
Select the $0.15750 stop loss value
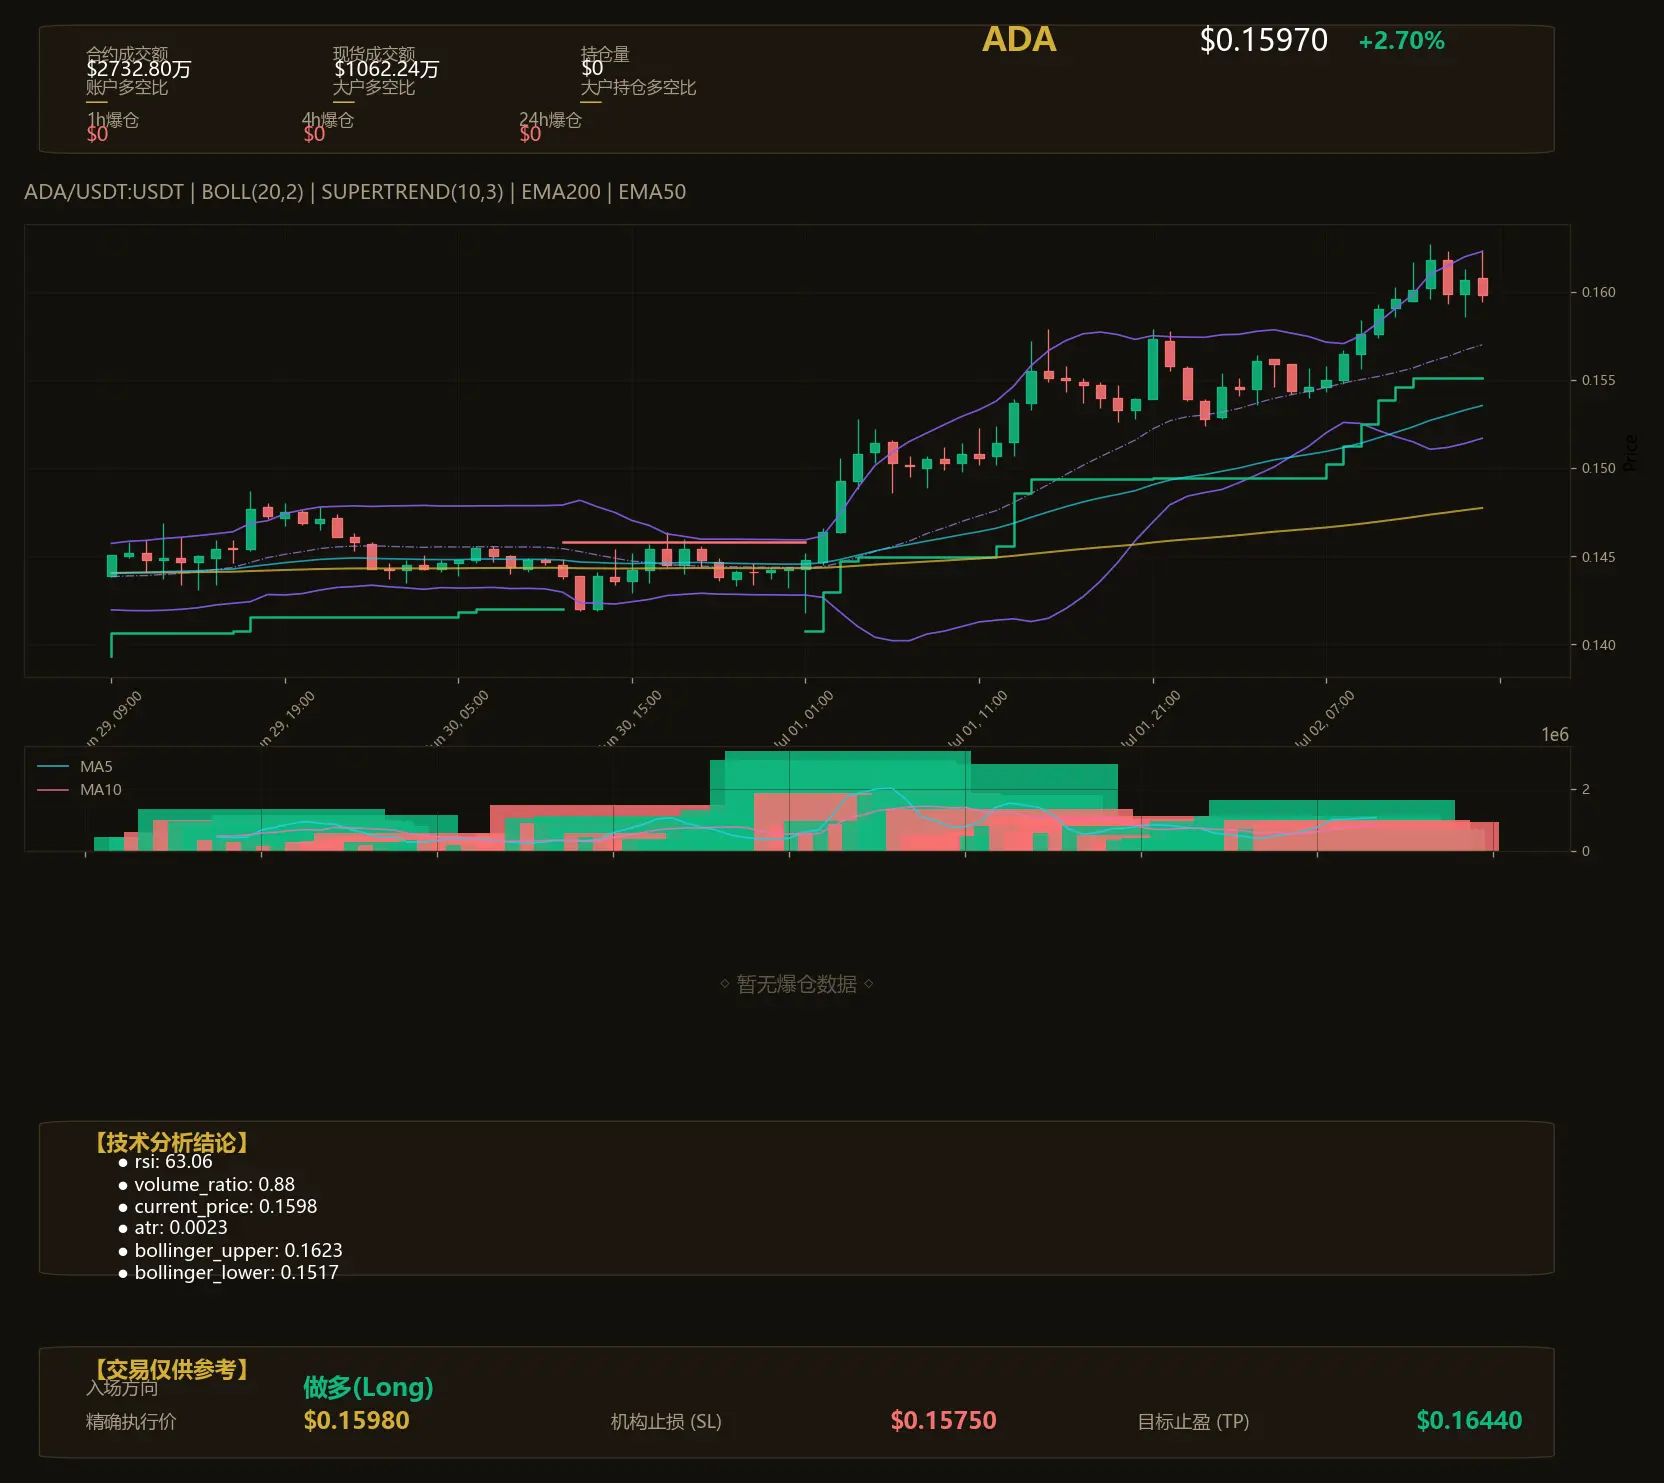tap(943, 1421)
